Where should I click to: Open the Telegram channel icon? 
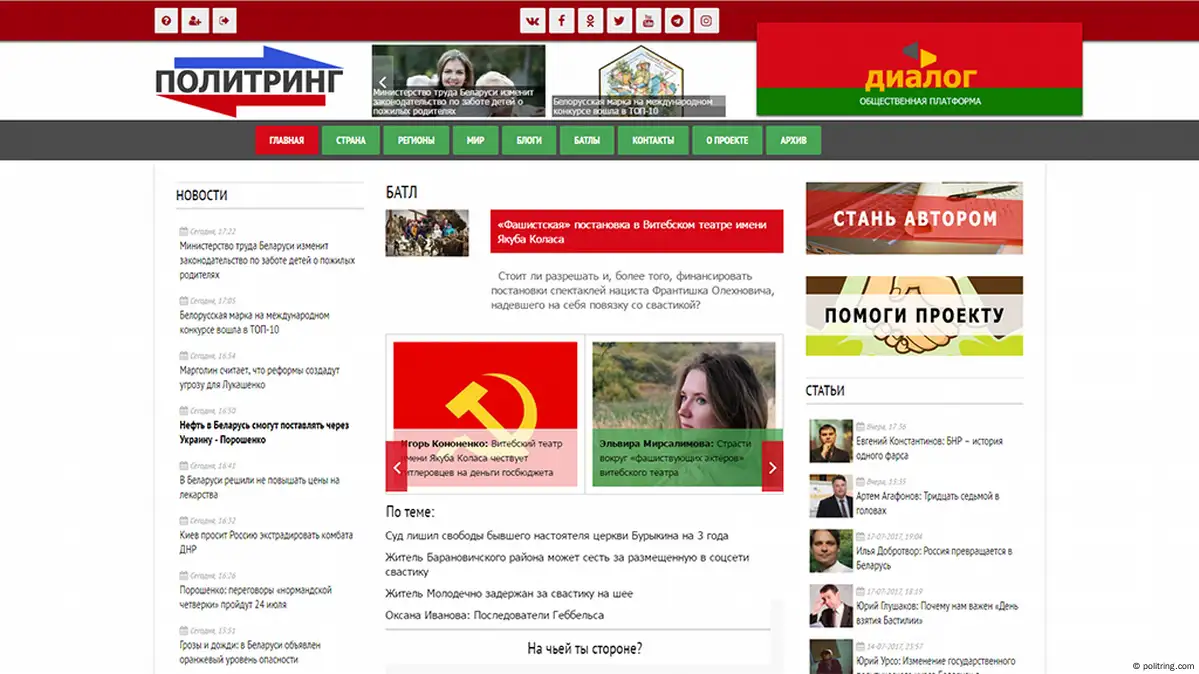click(677, 21)
